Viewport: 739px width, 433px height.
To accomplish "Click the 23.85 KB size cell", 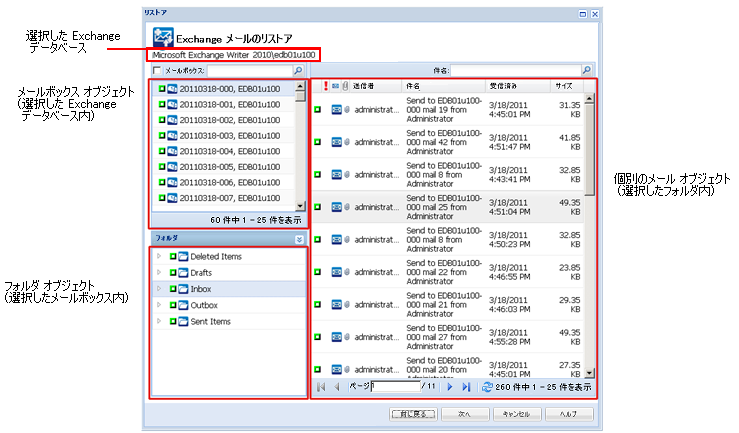I will pyautogui.click(x=569, y=272).
